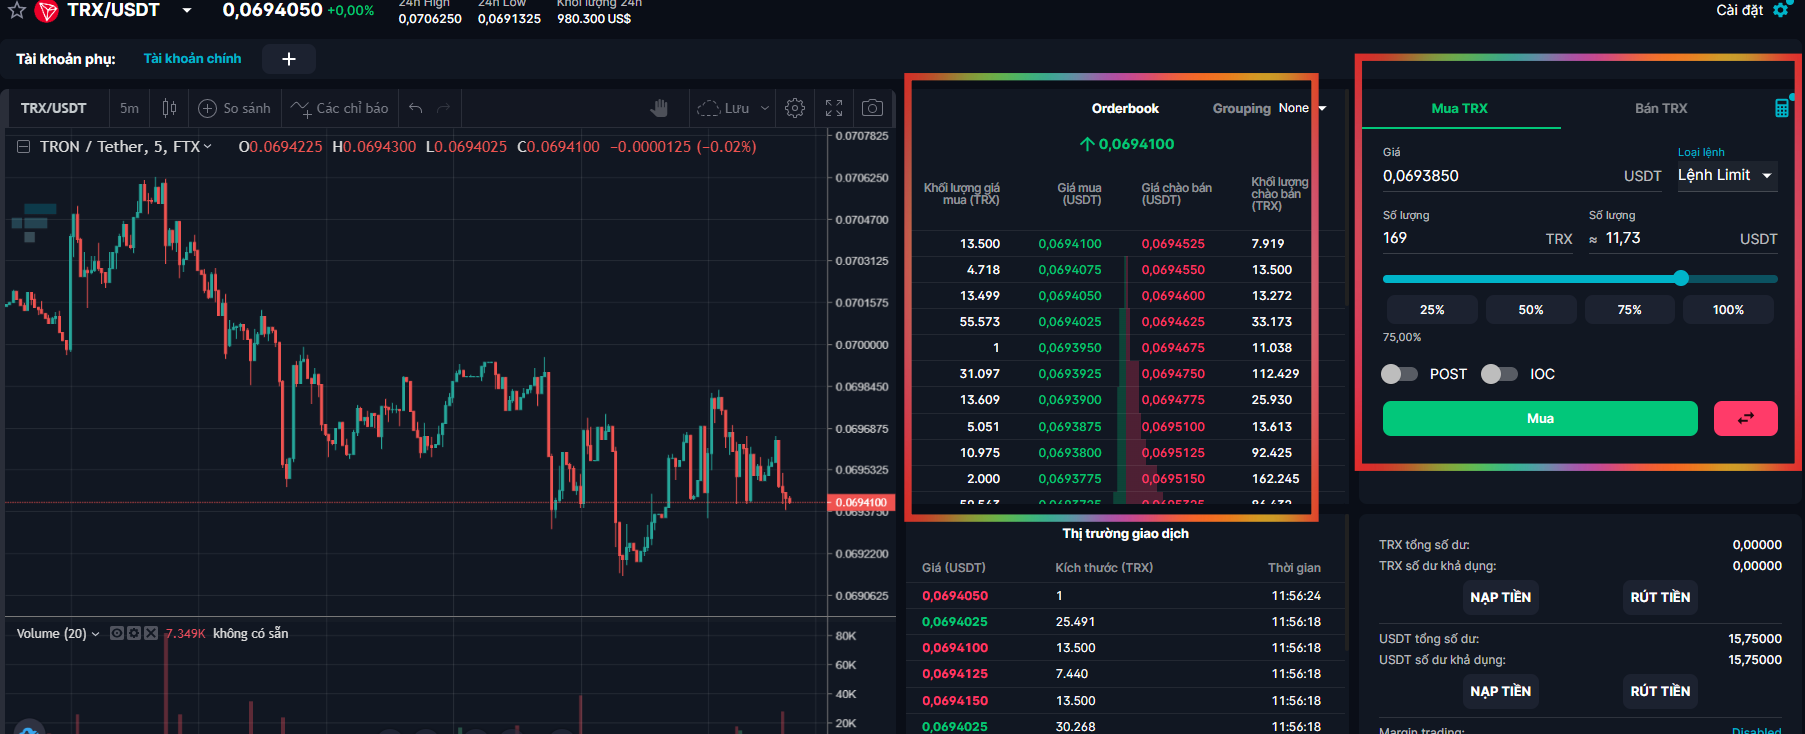This screenshot has height=734, width=1805.
Task: Redo the chart action
Action: 444,108
